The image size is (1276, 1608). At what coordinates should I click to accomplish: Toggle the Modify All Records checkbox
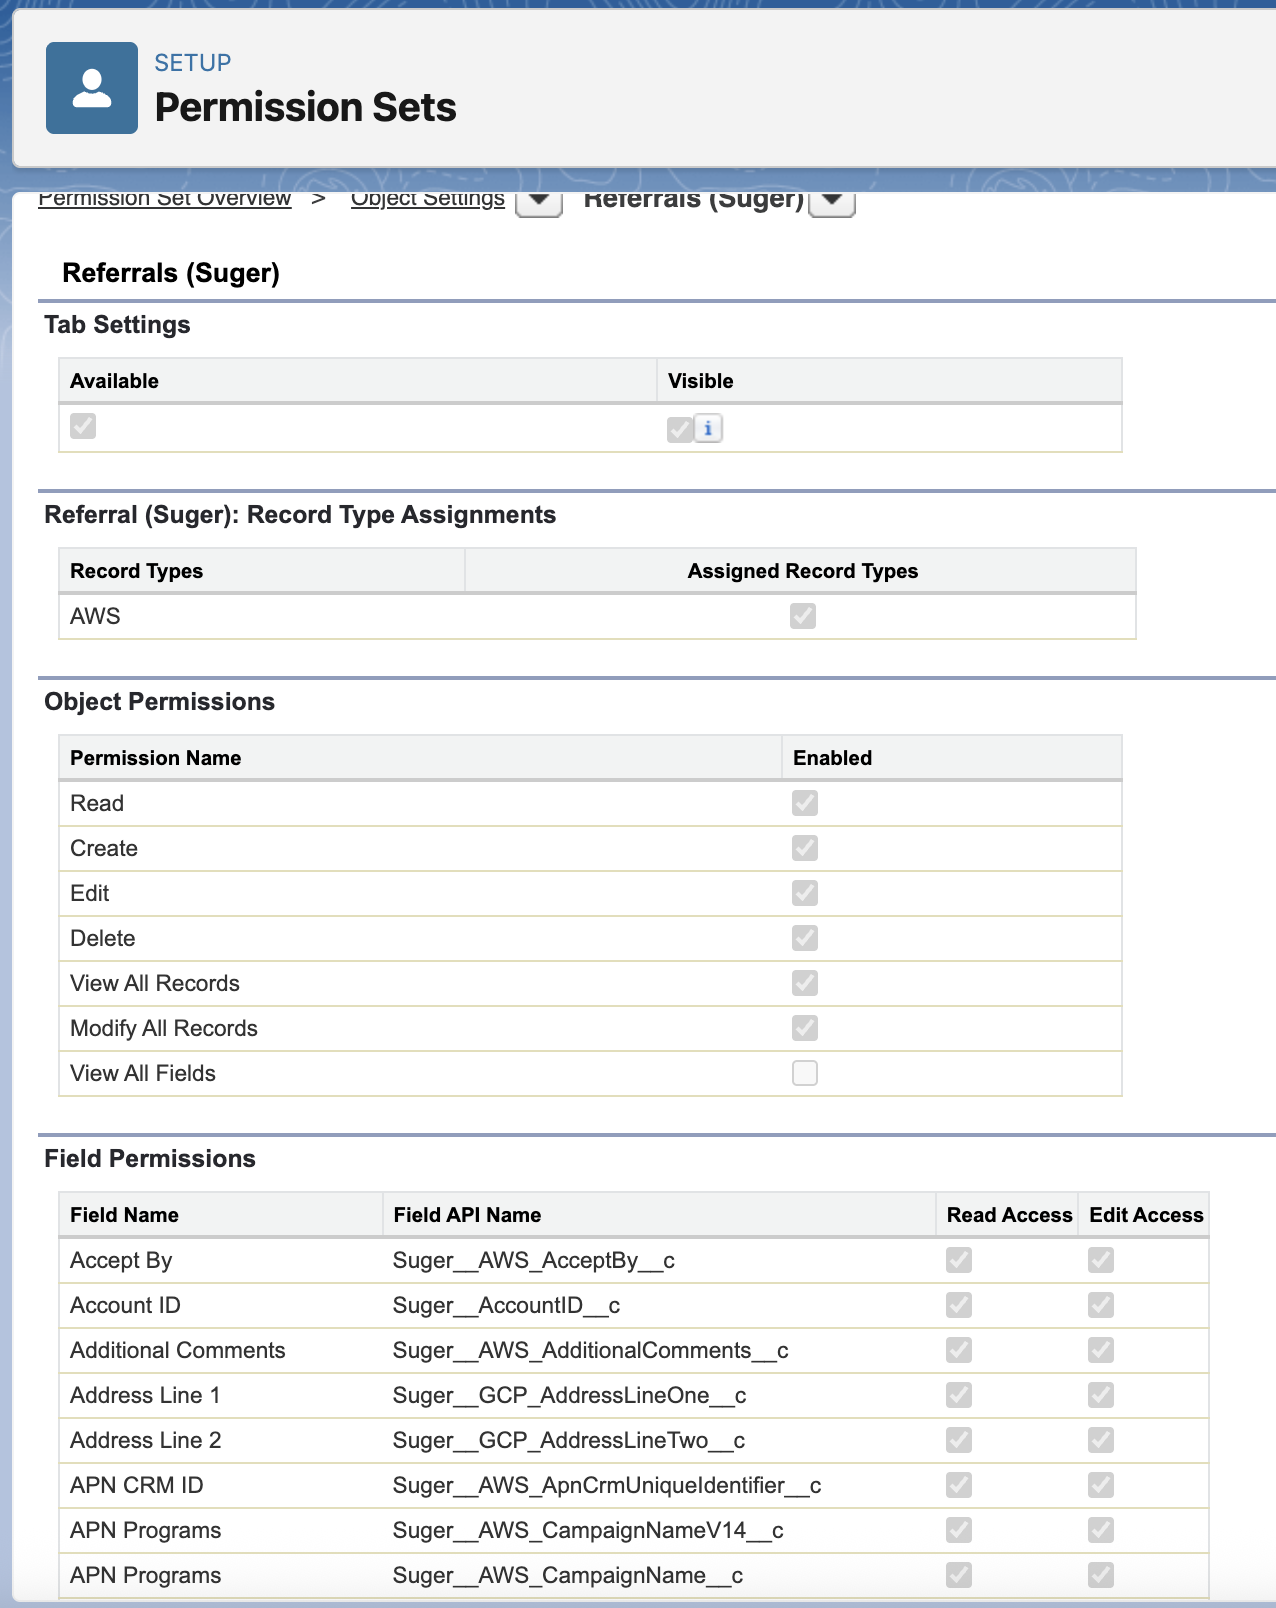click(x=805, y=1028)
